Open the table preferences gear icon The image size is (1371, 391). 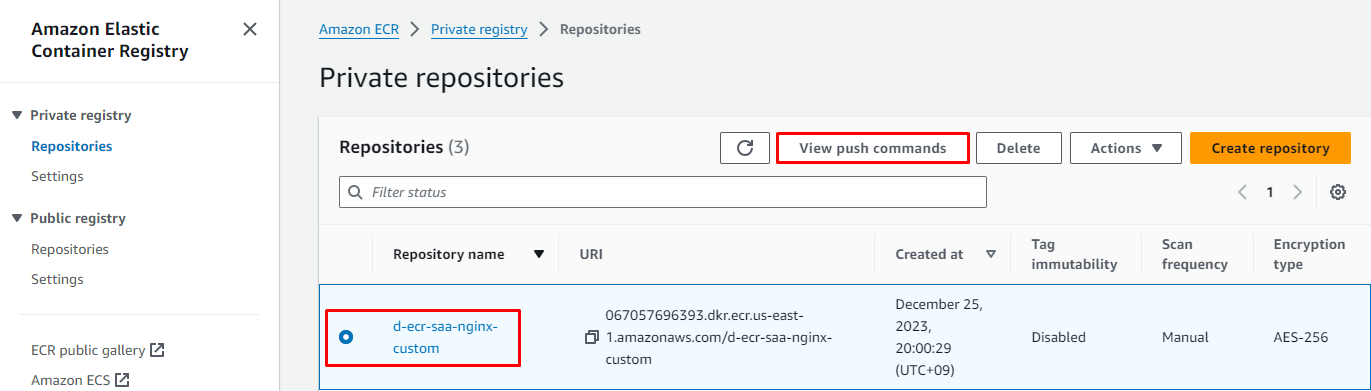(x=1338, y=192)
